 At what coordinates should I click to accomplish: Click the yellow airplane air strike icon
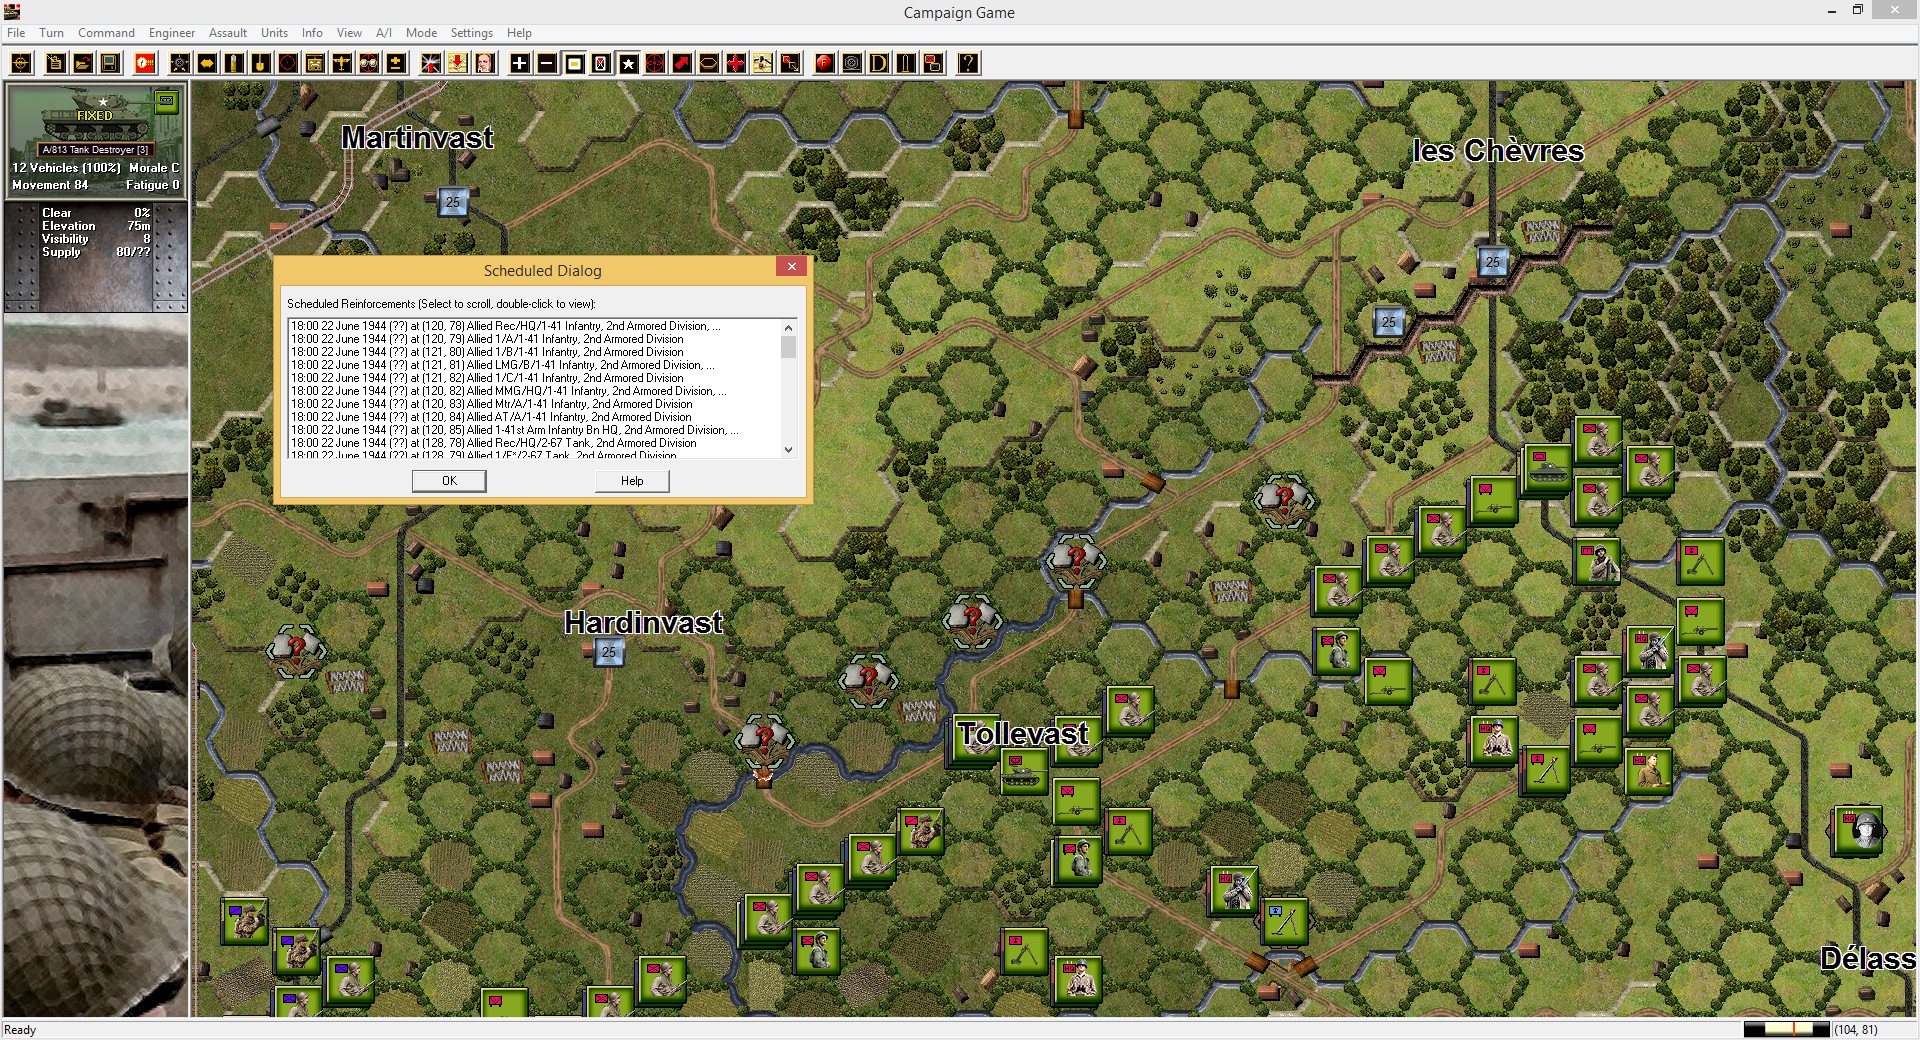pos(342,63)
